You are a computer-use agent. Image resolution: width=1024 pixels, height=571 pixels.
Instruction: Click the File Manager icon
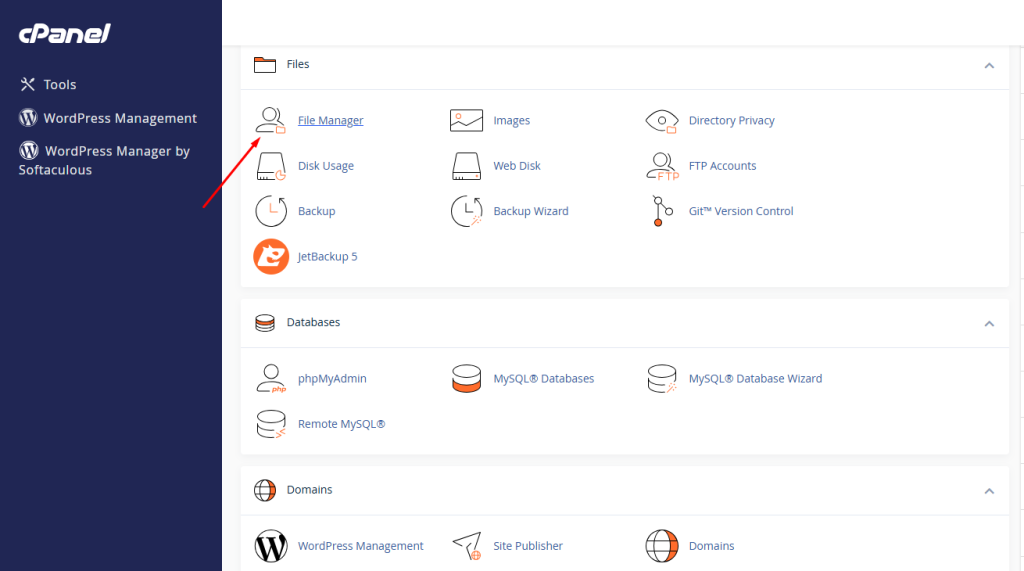[x=271, y=121]
